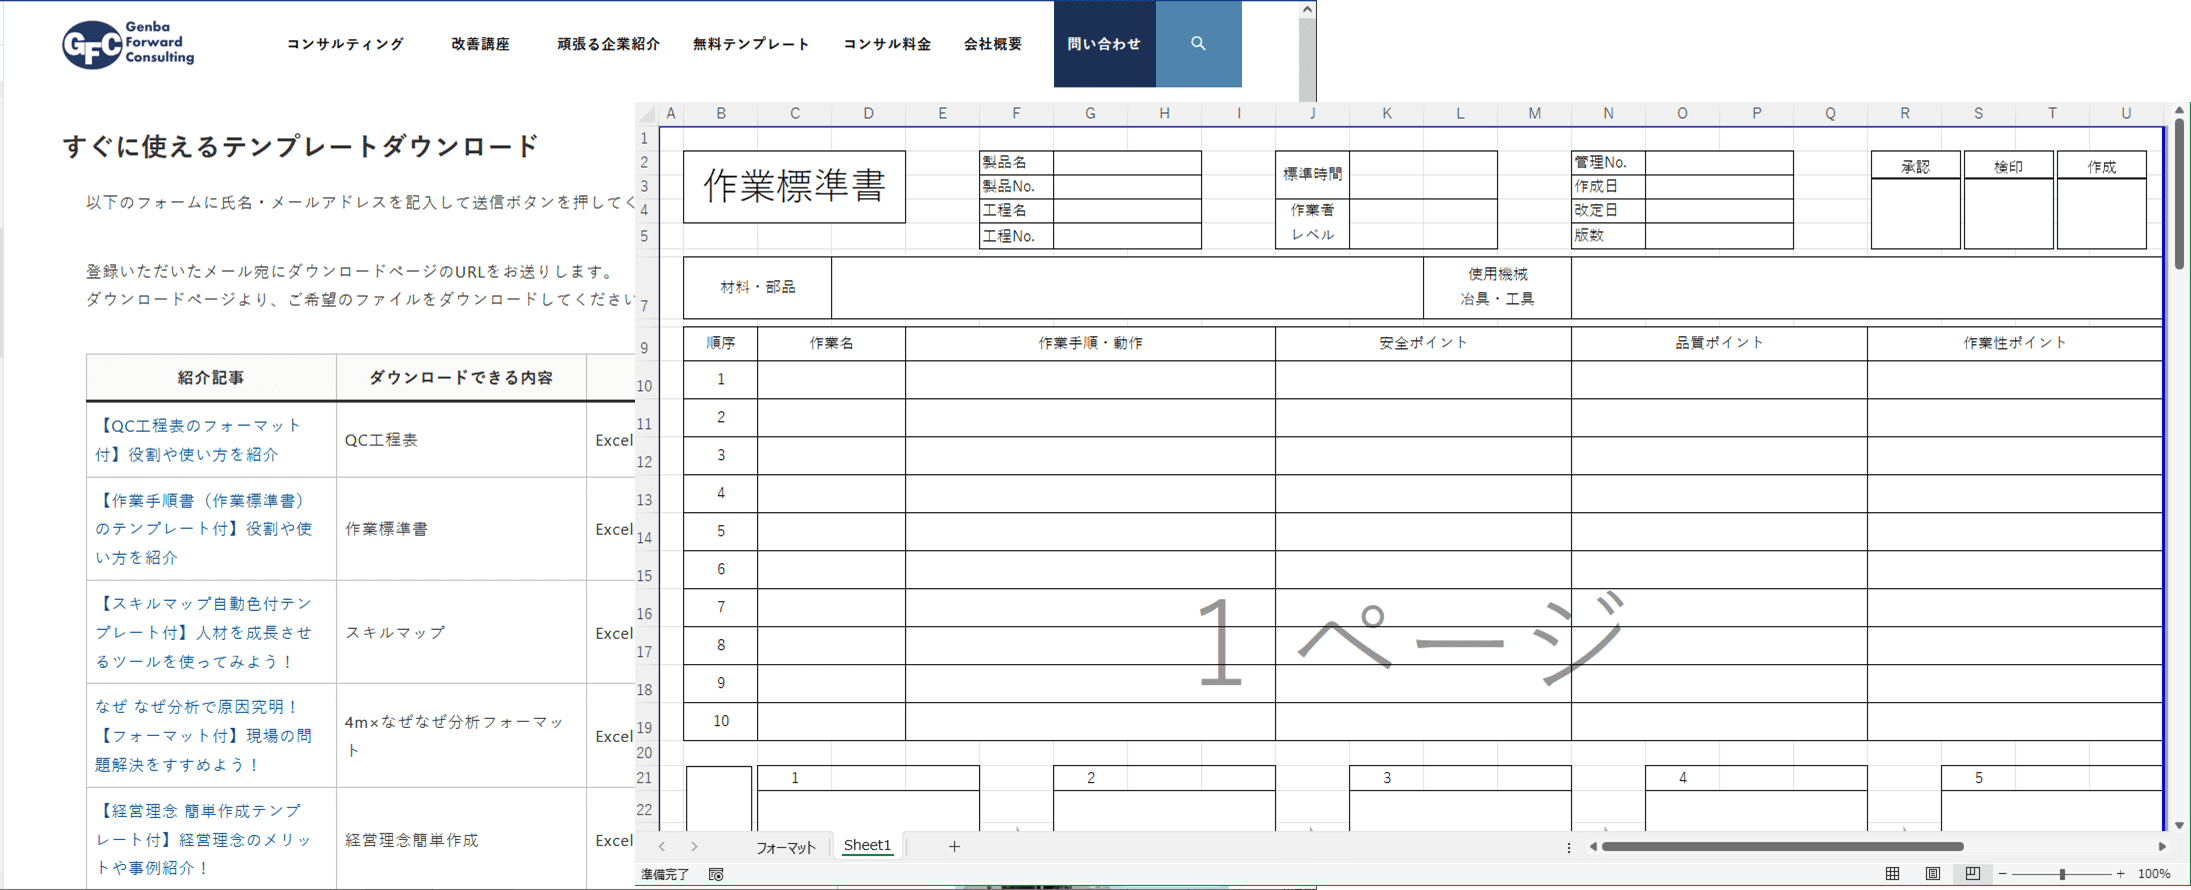Click the 製品名 label cell

(x=1016, y=162)
